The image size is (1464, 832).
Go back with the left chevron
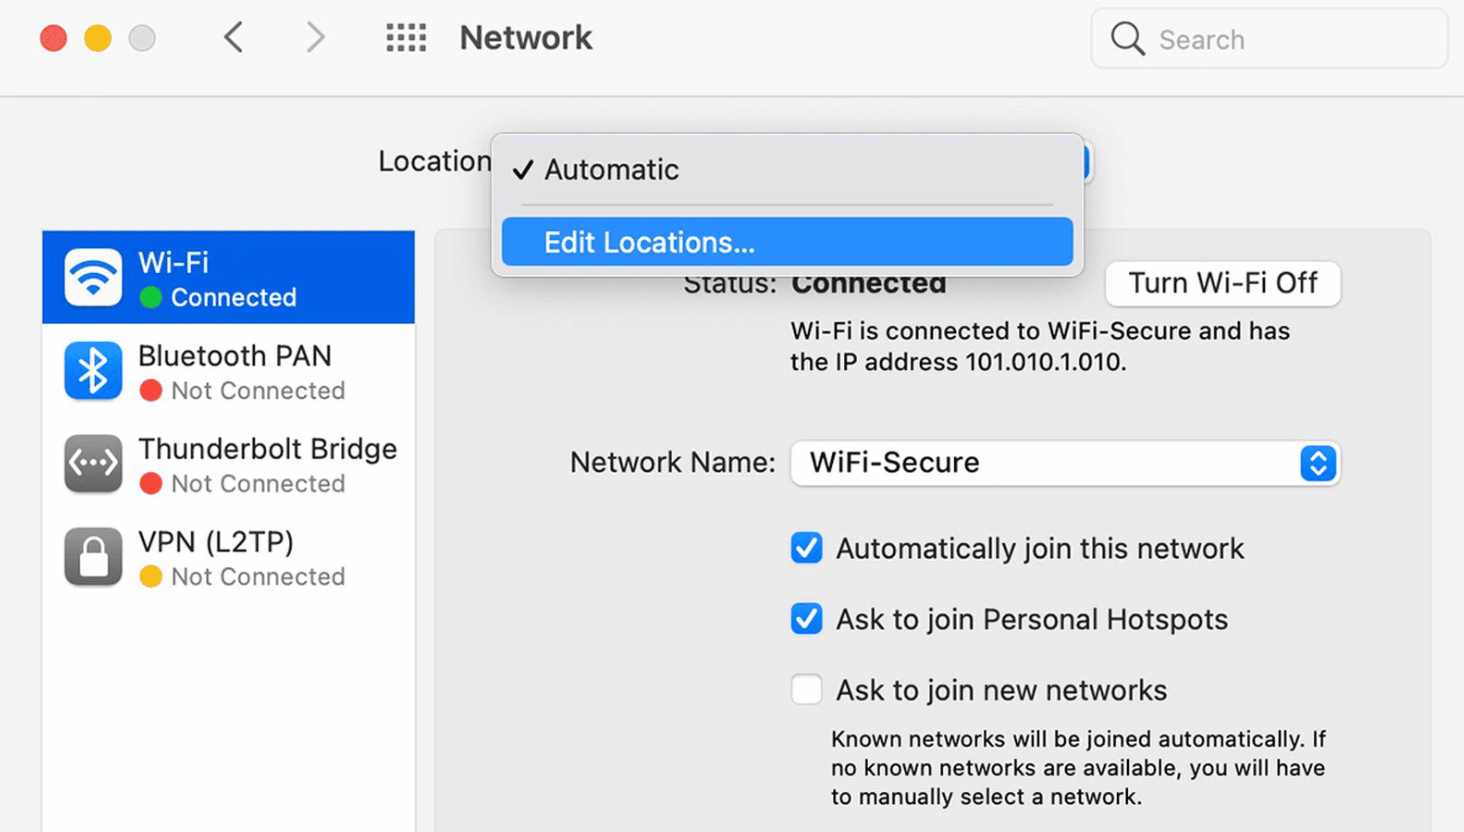[x=234, y=38]
